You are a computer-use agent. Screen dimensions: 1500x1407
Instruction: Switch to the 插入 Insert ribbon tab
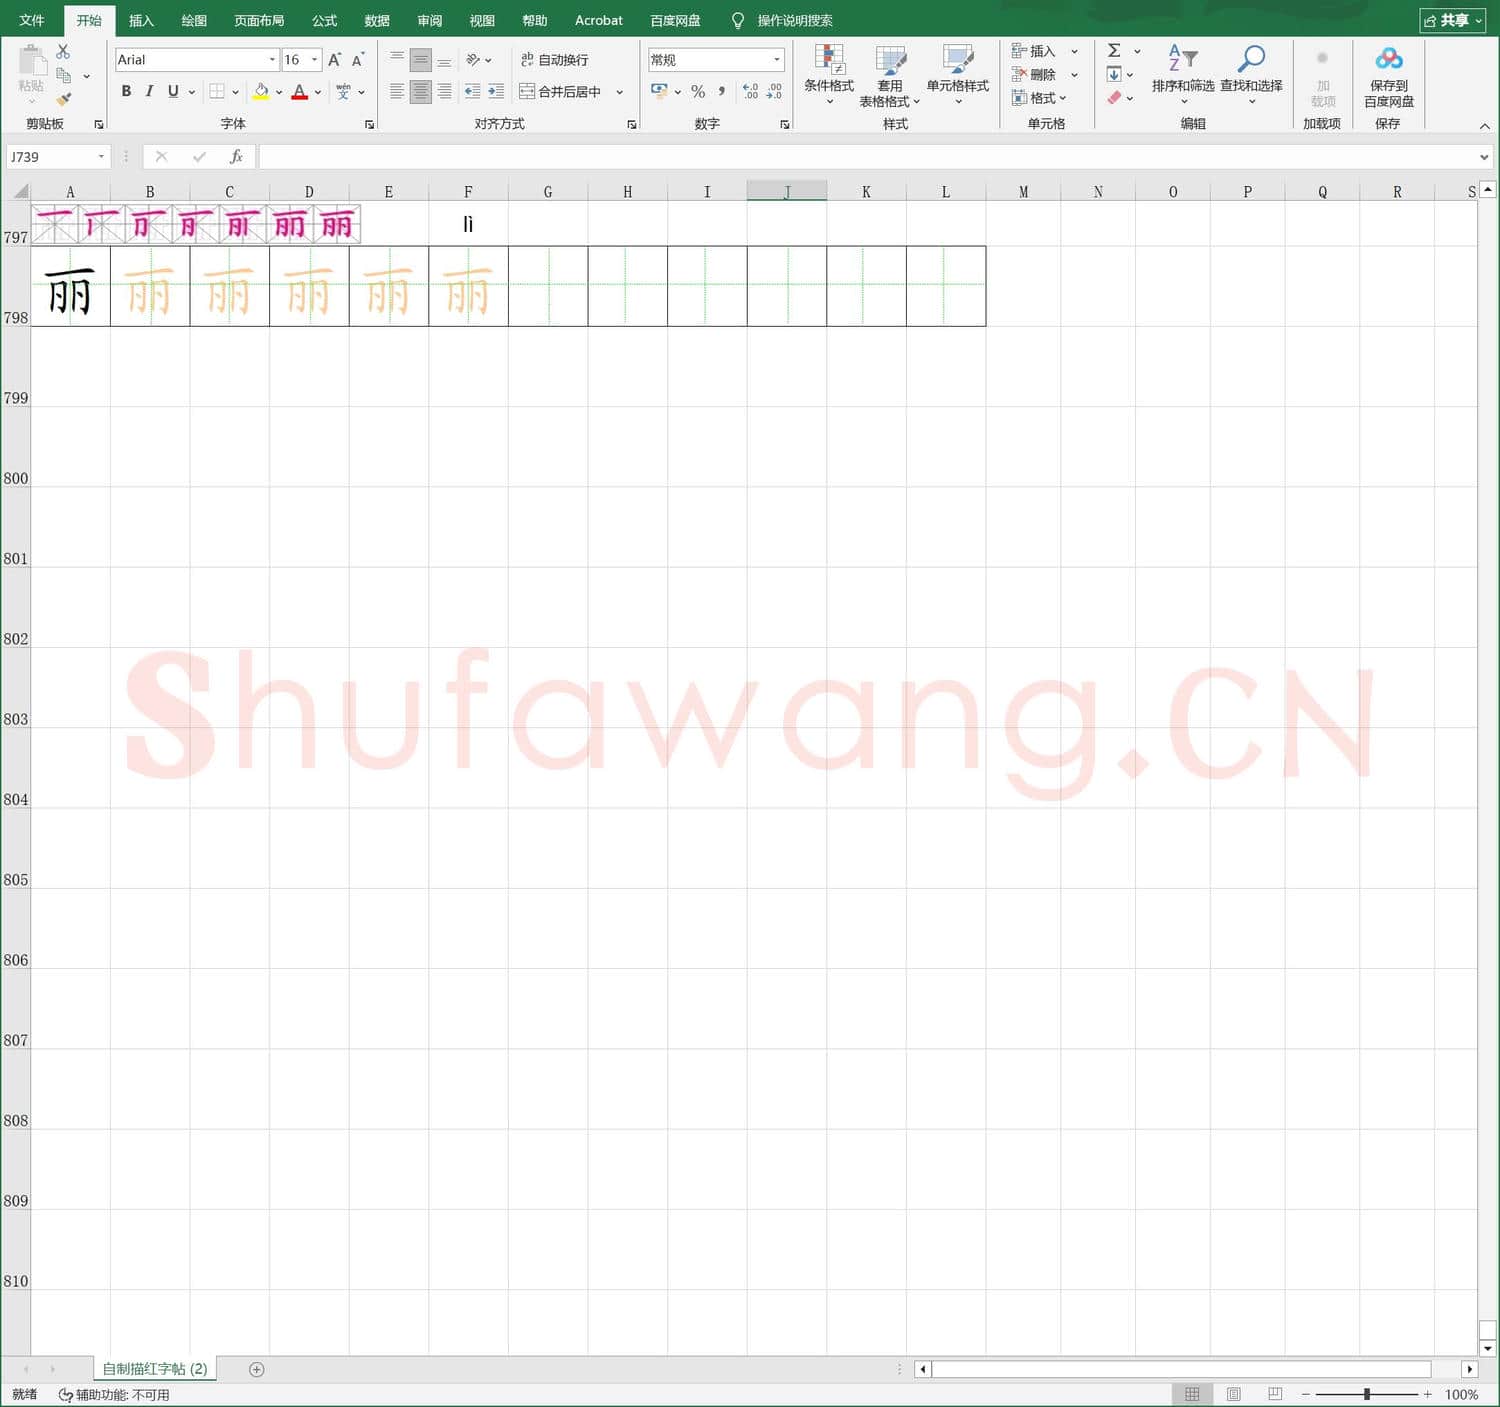(x=141, y=20)
